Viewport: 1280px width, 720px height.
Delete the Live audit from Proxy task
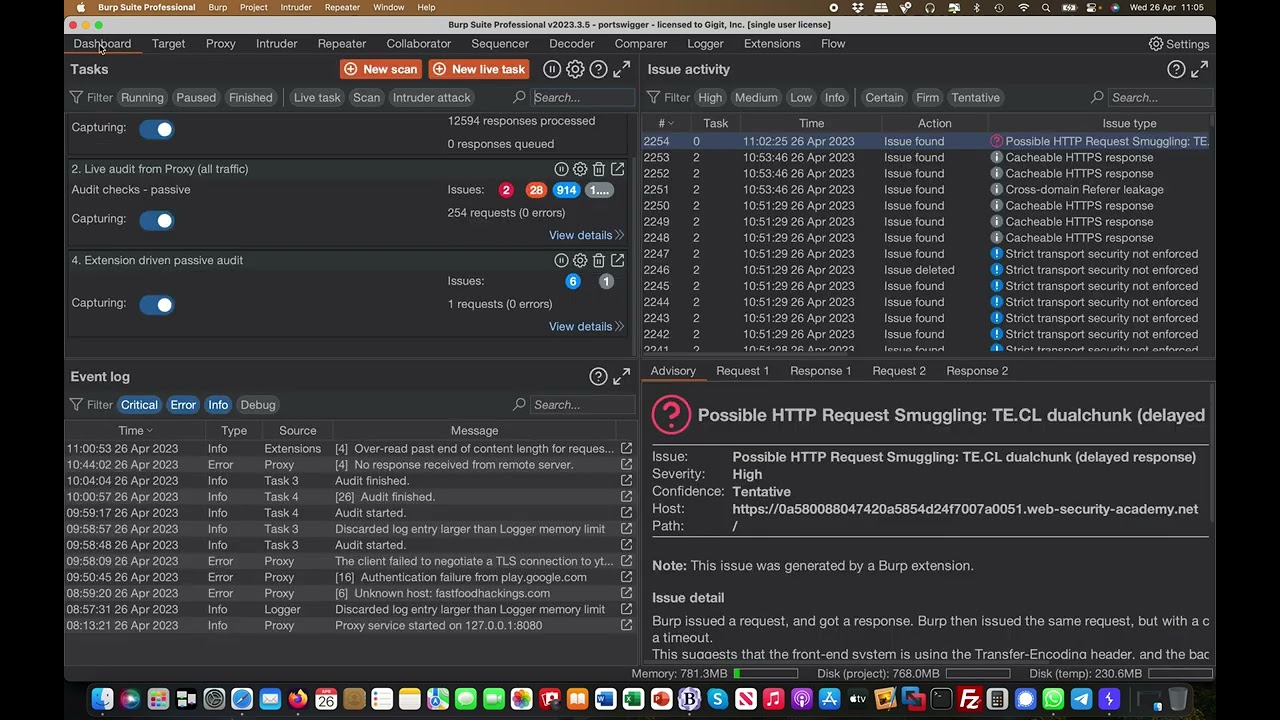(x=599, y=169)
